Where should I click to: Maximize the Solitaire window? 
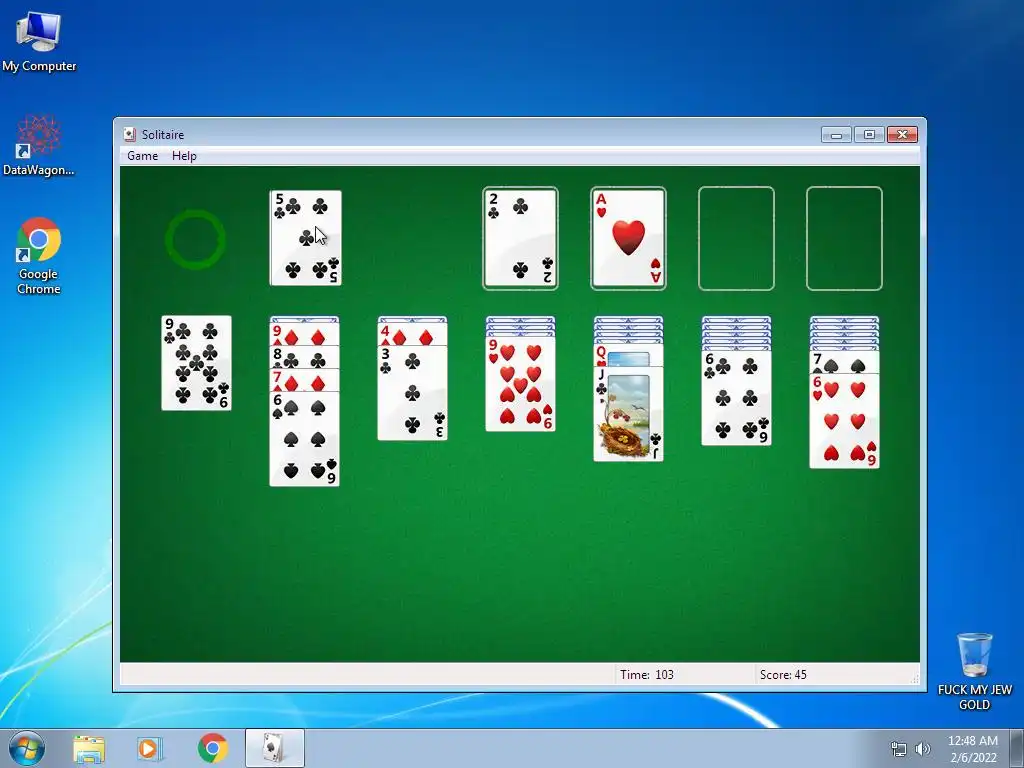869,135
